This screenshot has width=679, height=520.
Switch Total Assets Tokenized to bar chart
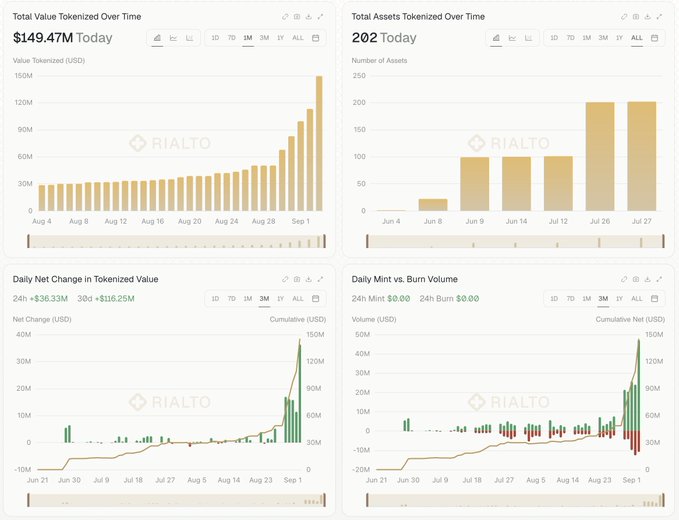(528, 38)
